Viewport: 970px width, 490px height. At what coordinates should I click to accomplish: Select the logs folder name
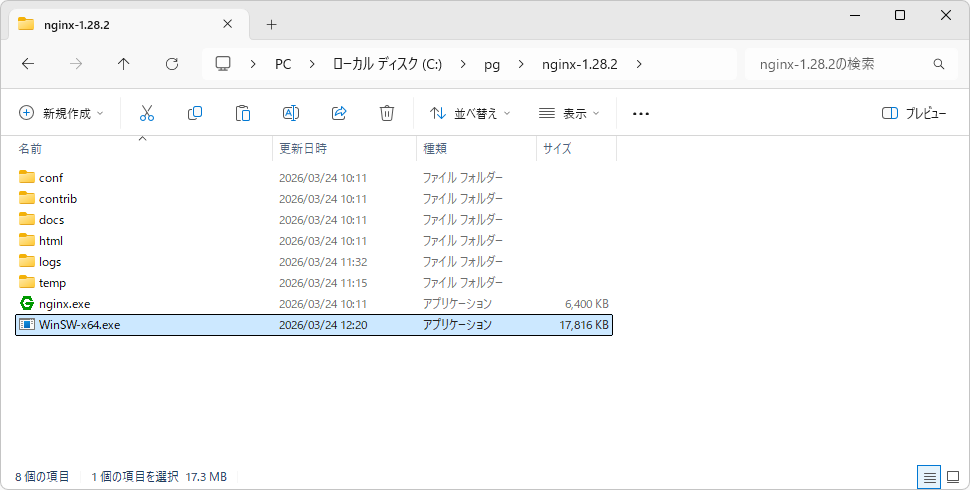click(50, 262)
